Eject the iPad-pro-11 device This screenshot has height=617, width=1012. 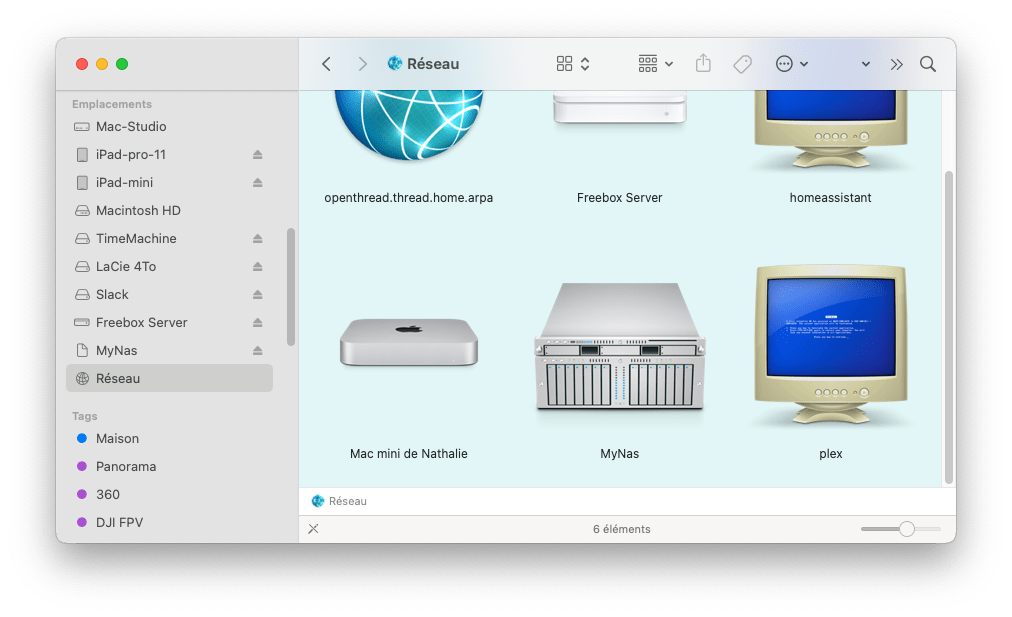tap(257, 155)
